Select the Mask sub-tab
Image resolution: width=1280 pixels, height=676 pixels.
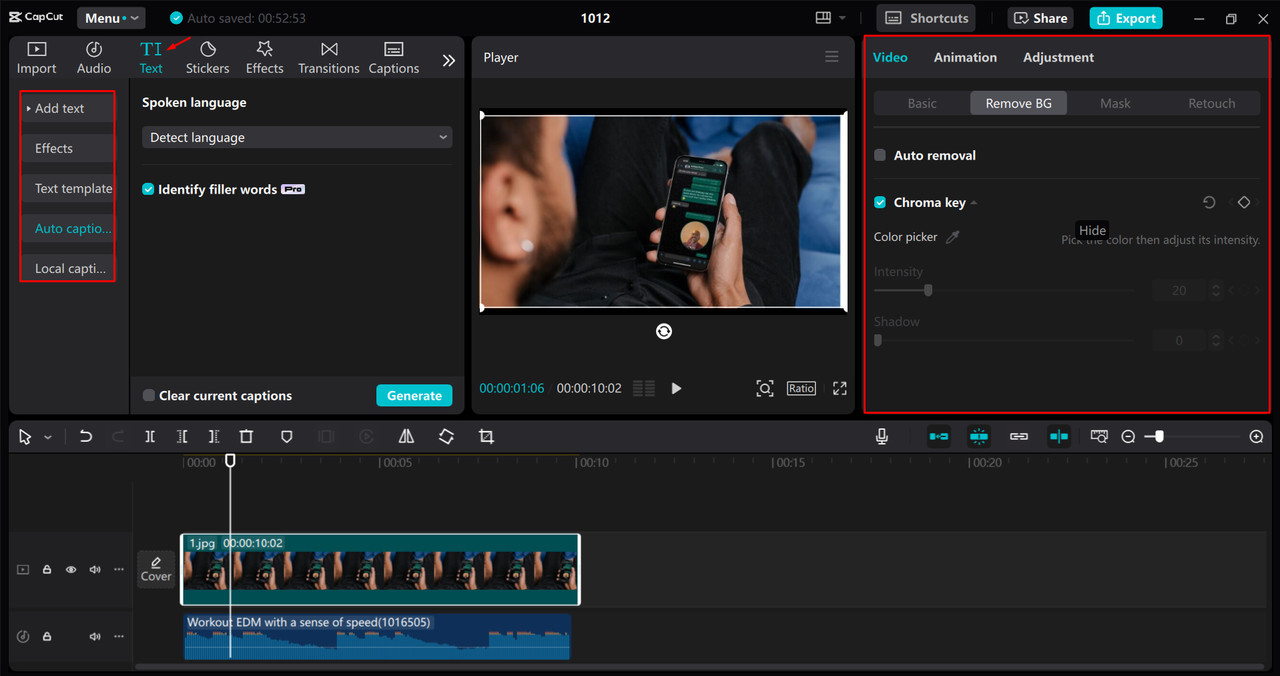pos(1115,103)
